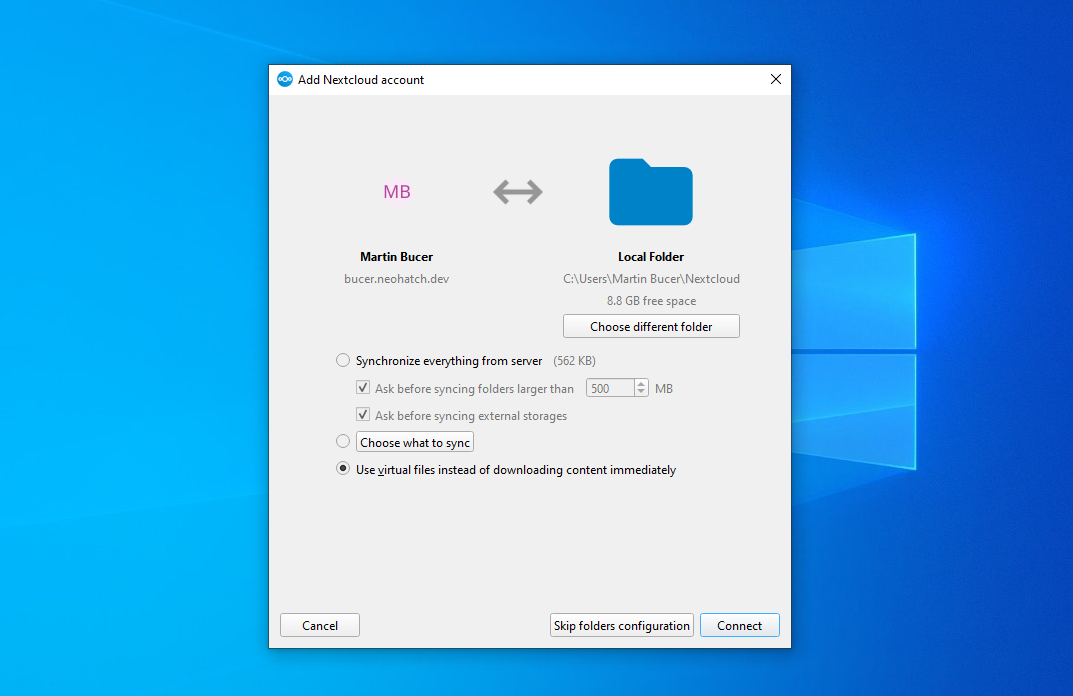Click the bucer.neohatch.dev server address

click(396, 279)
